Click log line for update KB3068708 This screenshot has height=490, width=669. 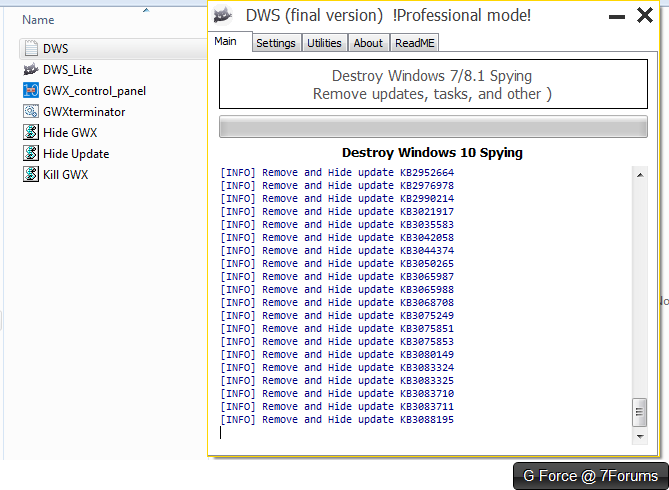click(337, 303)
